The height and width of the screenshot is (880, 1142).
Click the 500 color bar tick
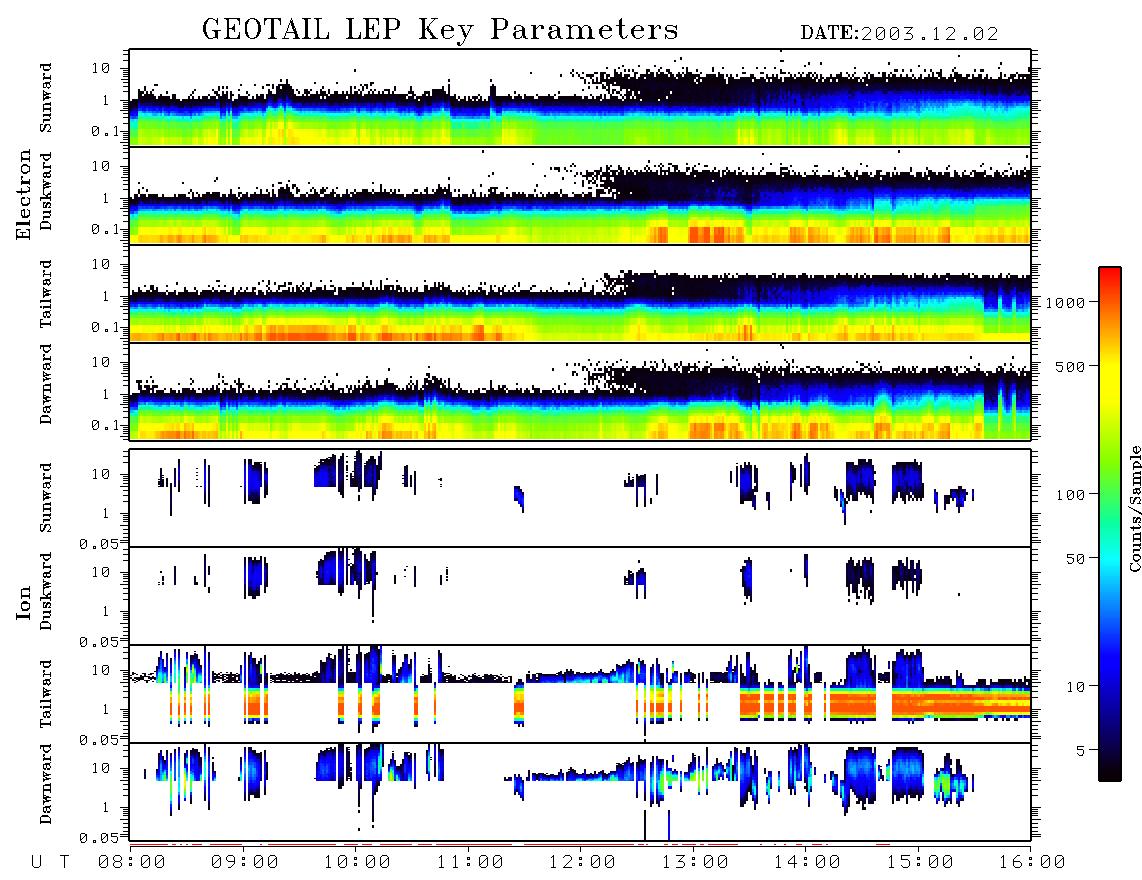[1071, 366]
